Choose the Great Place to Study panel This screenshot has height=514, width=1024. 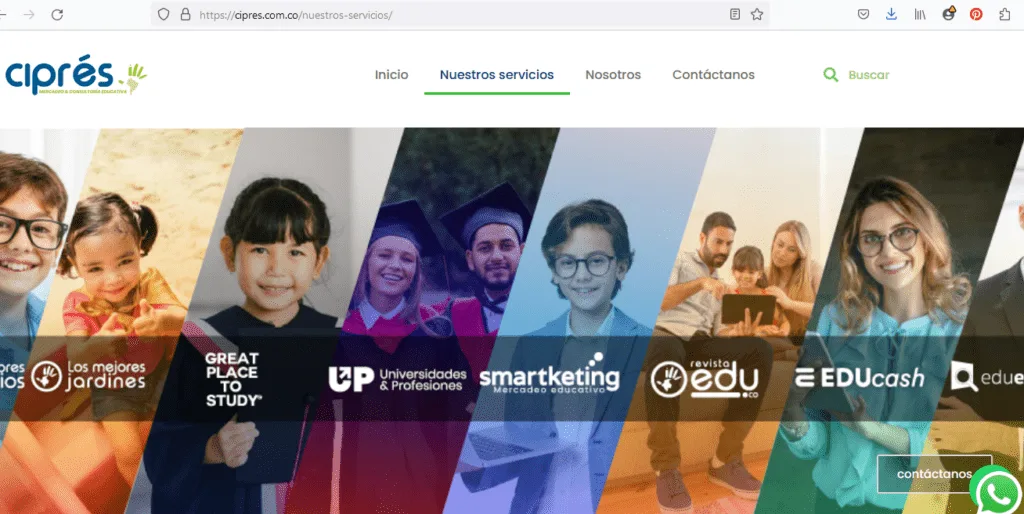pos(232,379)
